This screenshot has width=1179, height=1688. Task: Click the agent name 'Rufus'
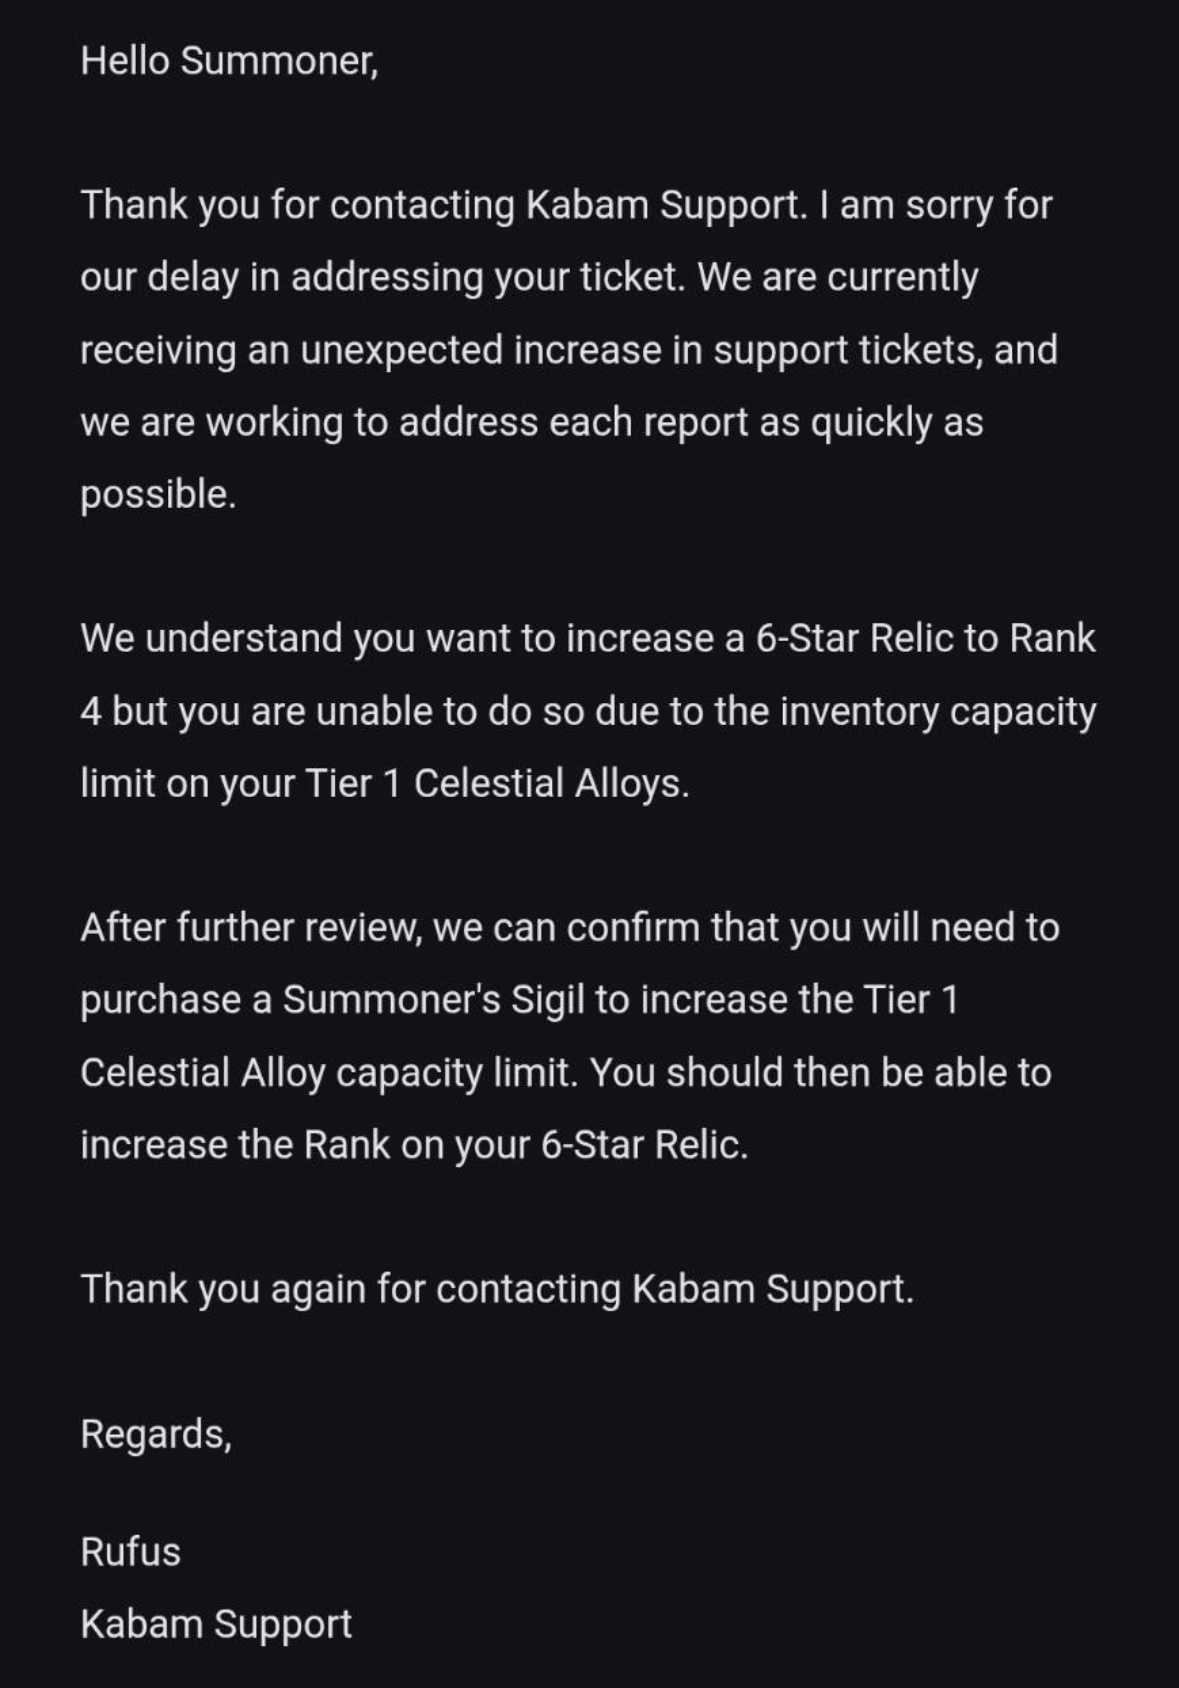(130, 1552)
